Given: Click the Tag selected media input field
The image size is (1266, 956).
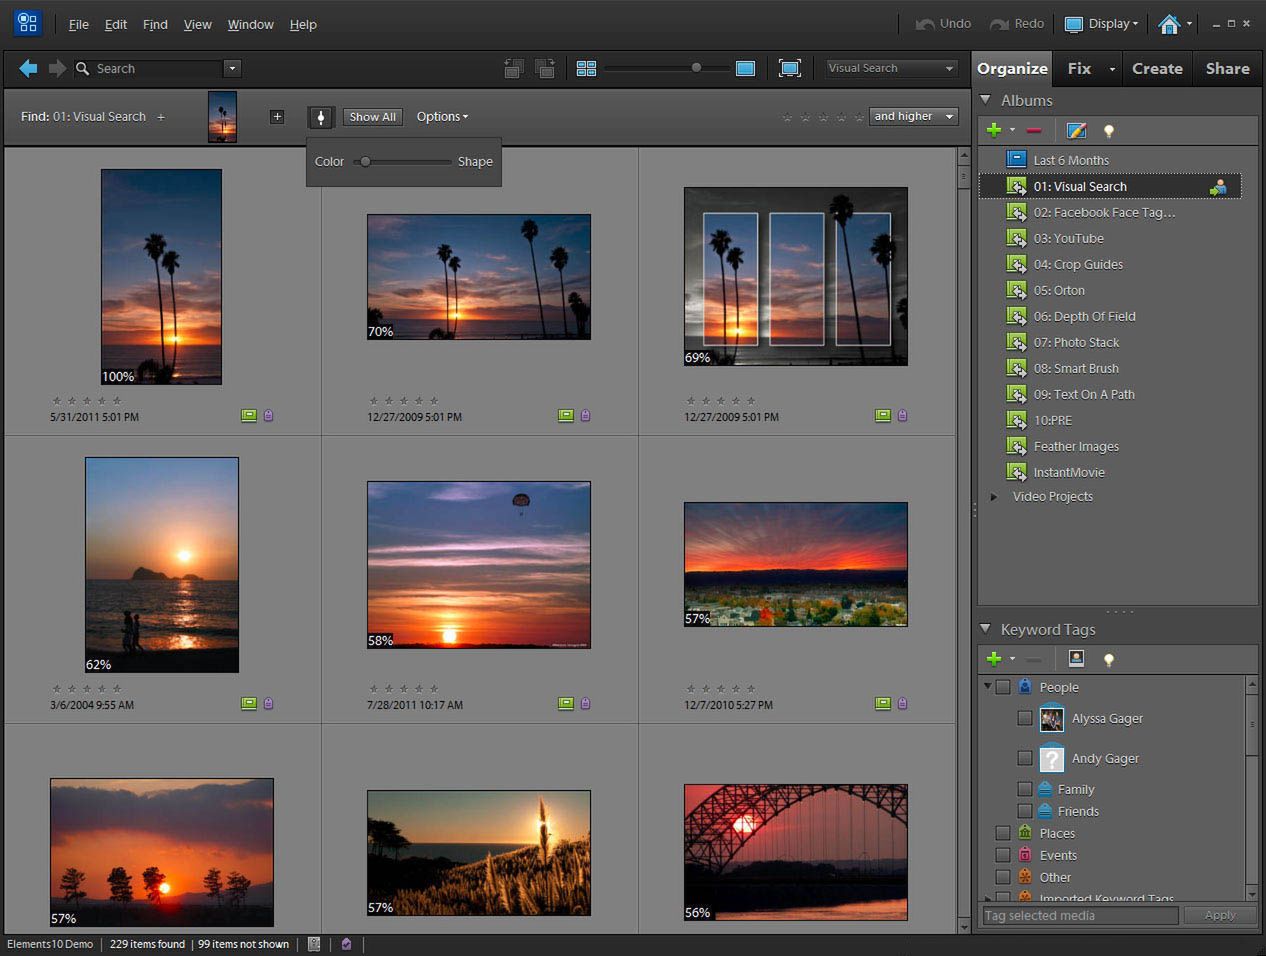Looking at the screenshot, I should click(1080, 915).
